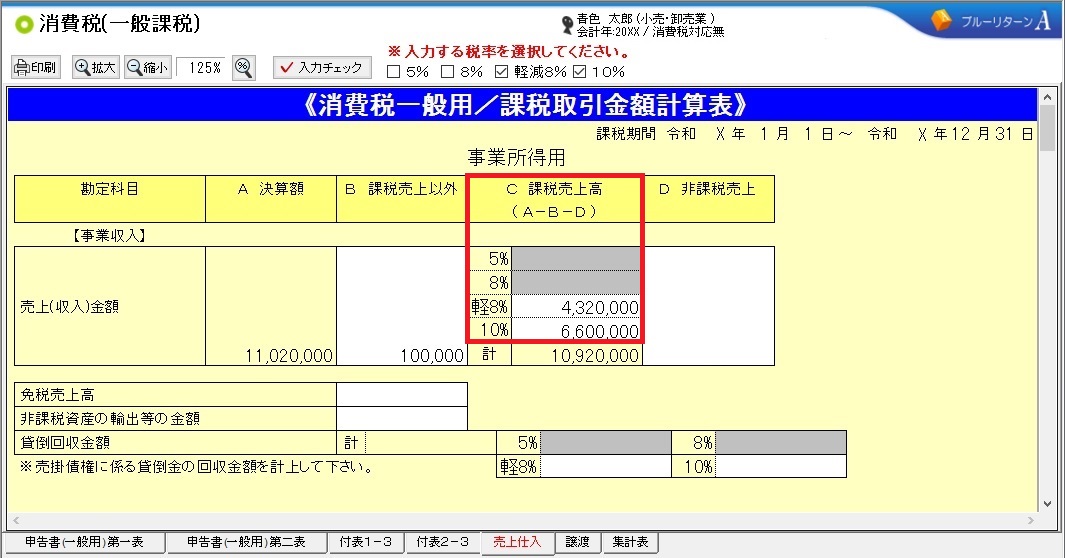Click the 印刷 print button

(36, 67)
